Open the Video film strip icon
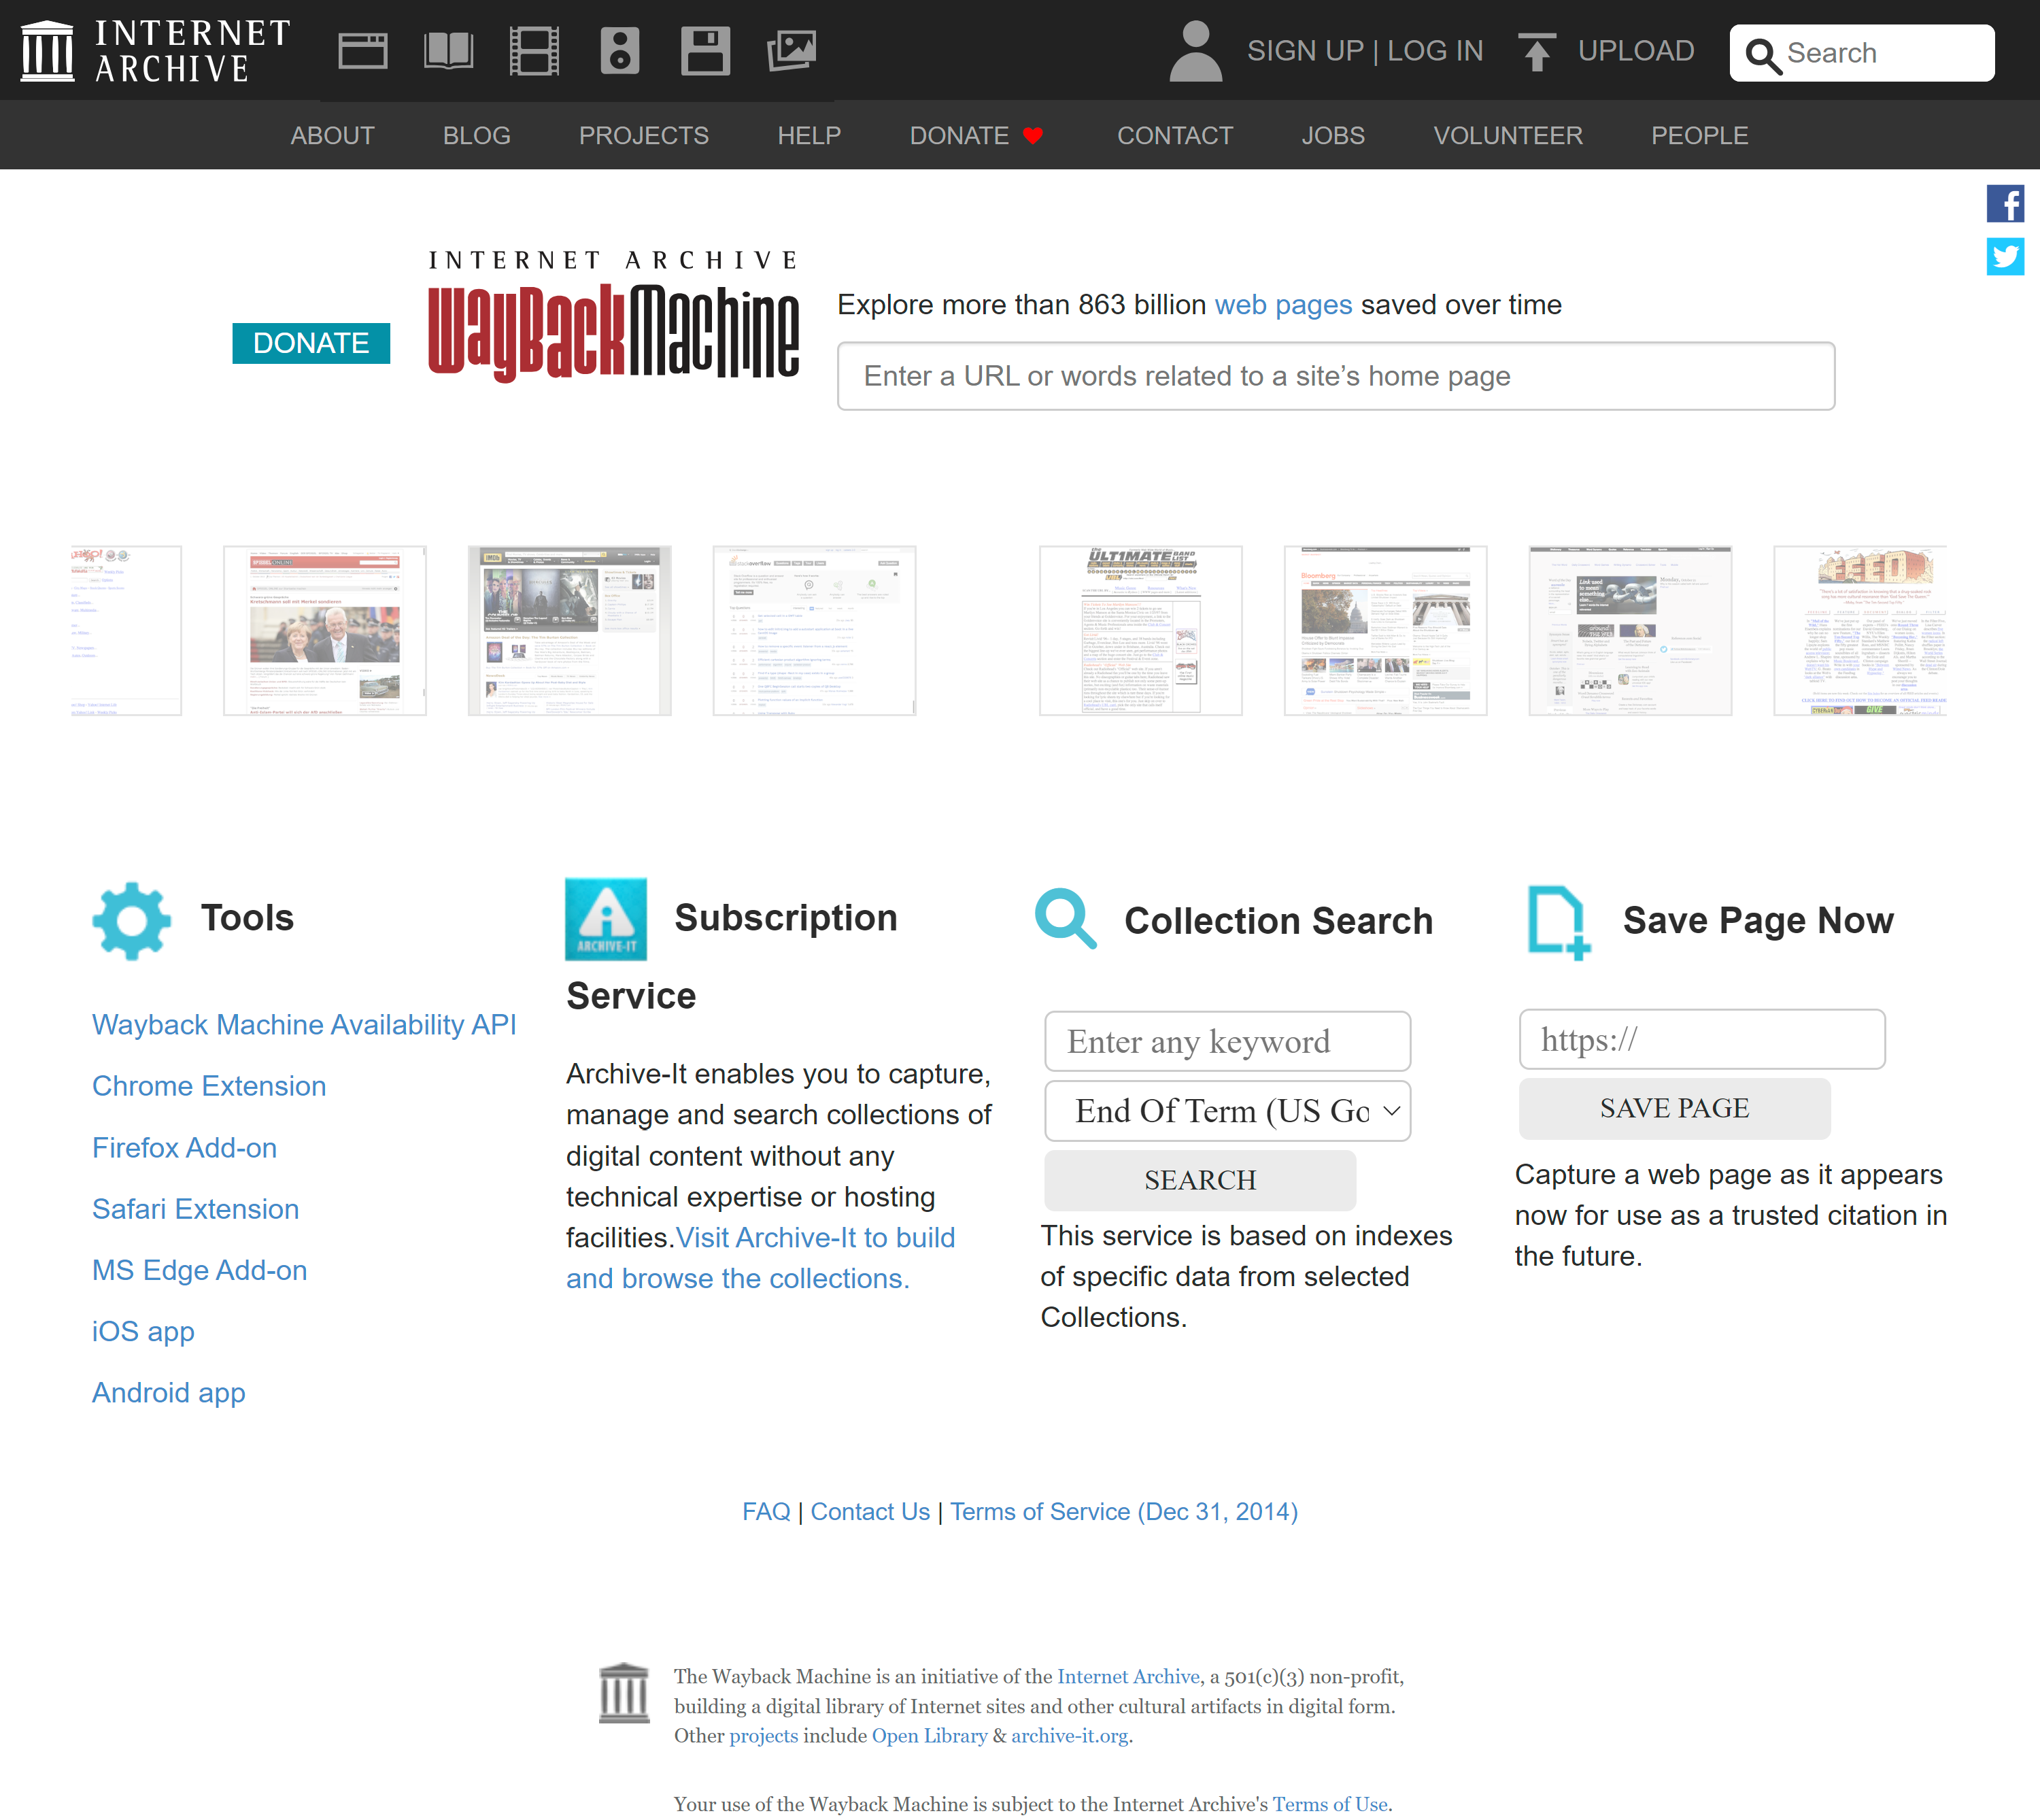Screen dimensions: 2040x1820 (x=534, y=51)
